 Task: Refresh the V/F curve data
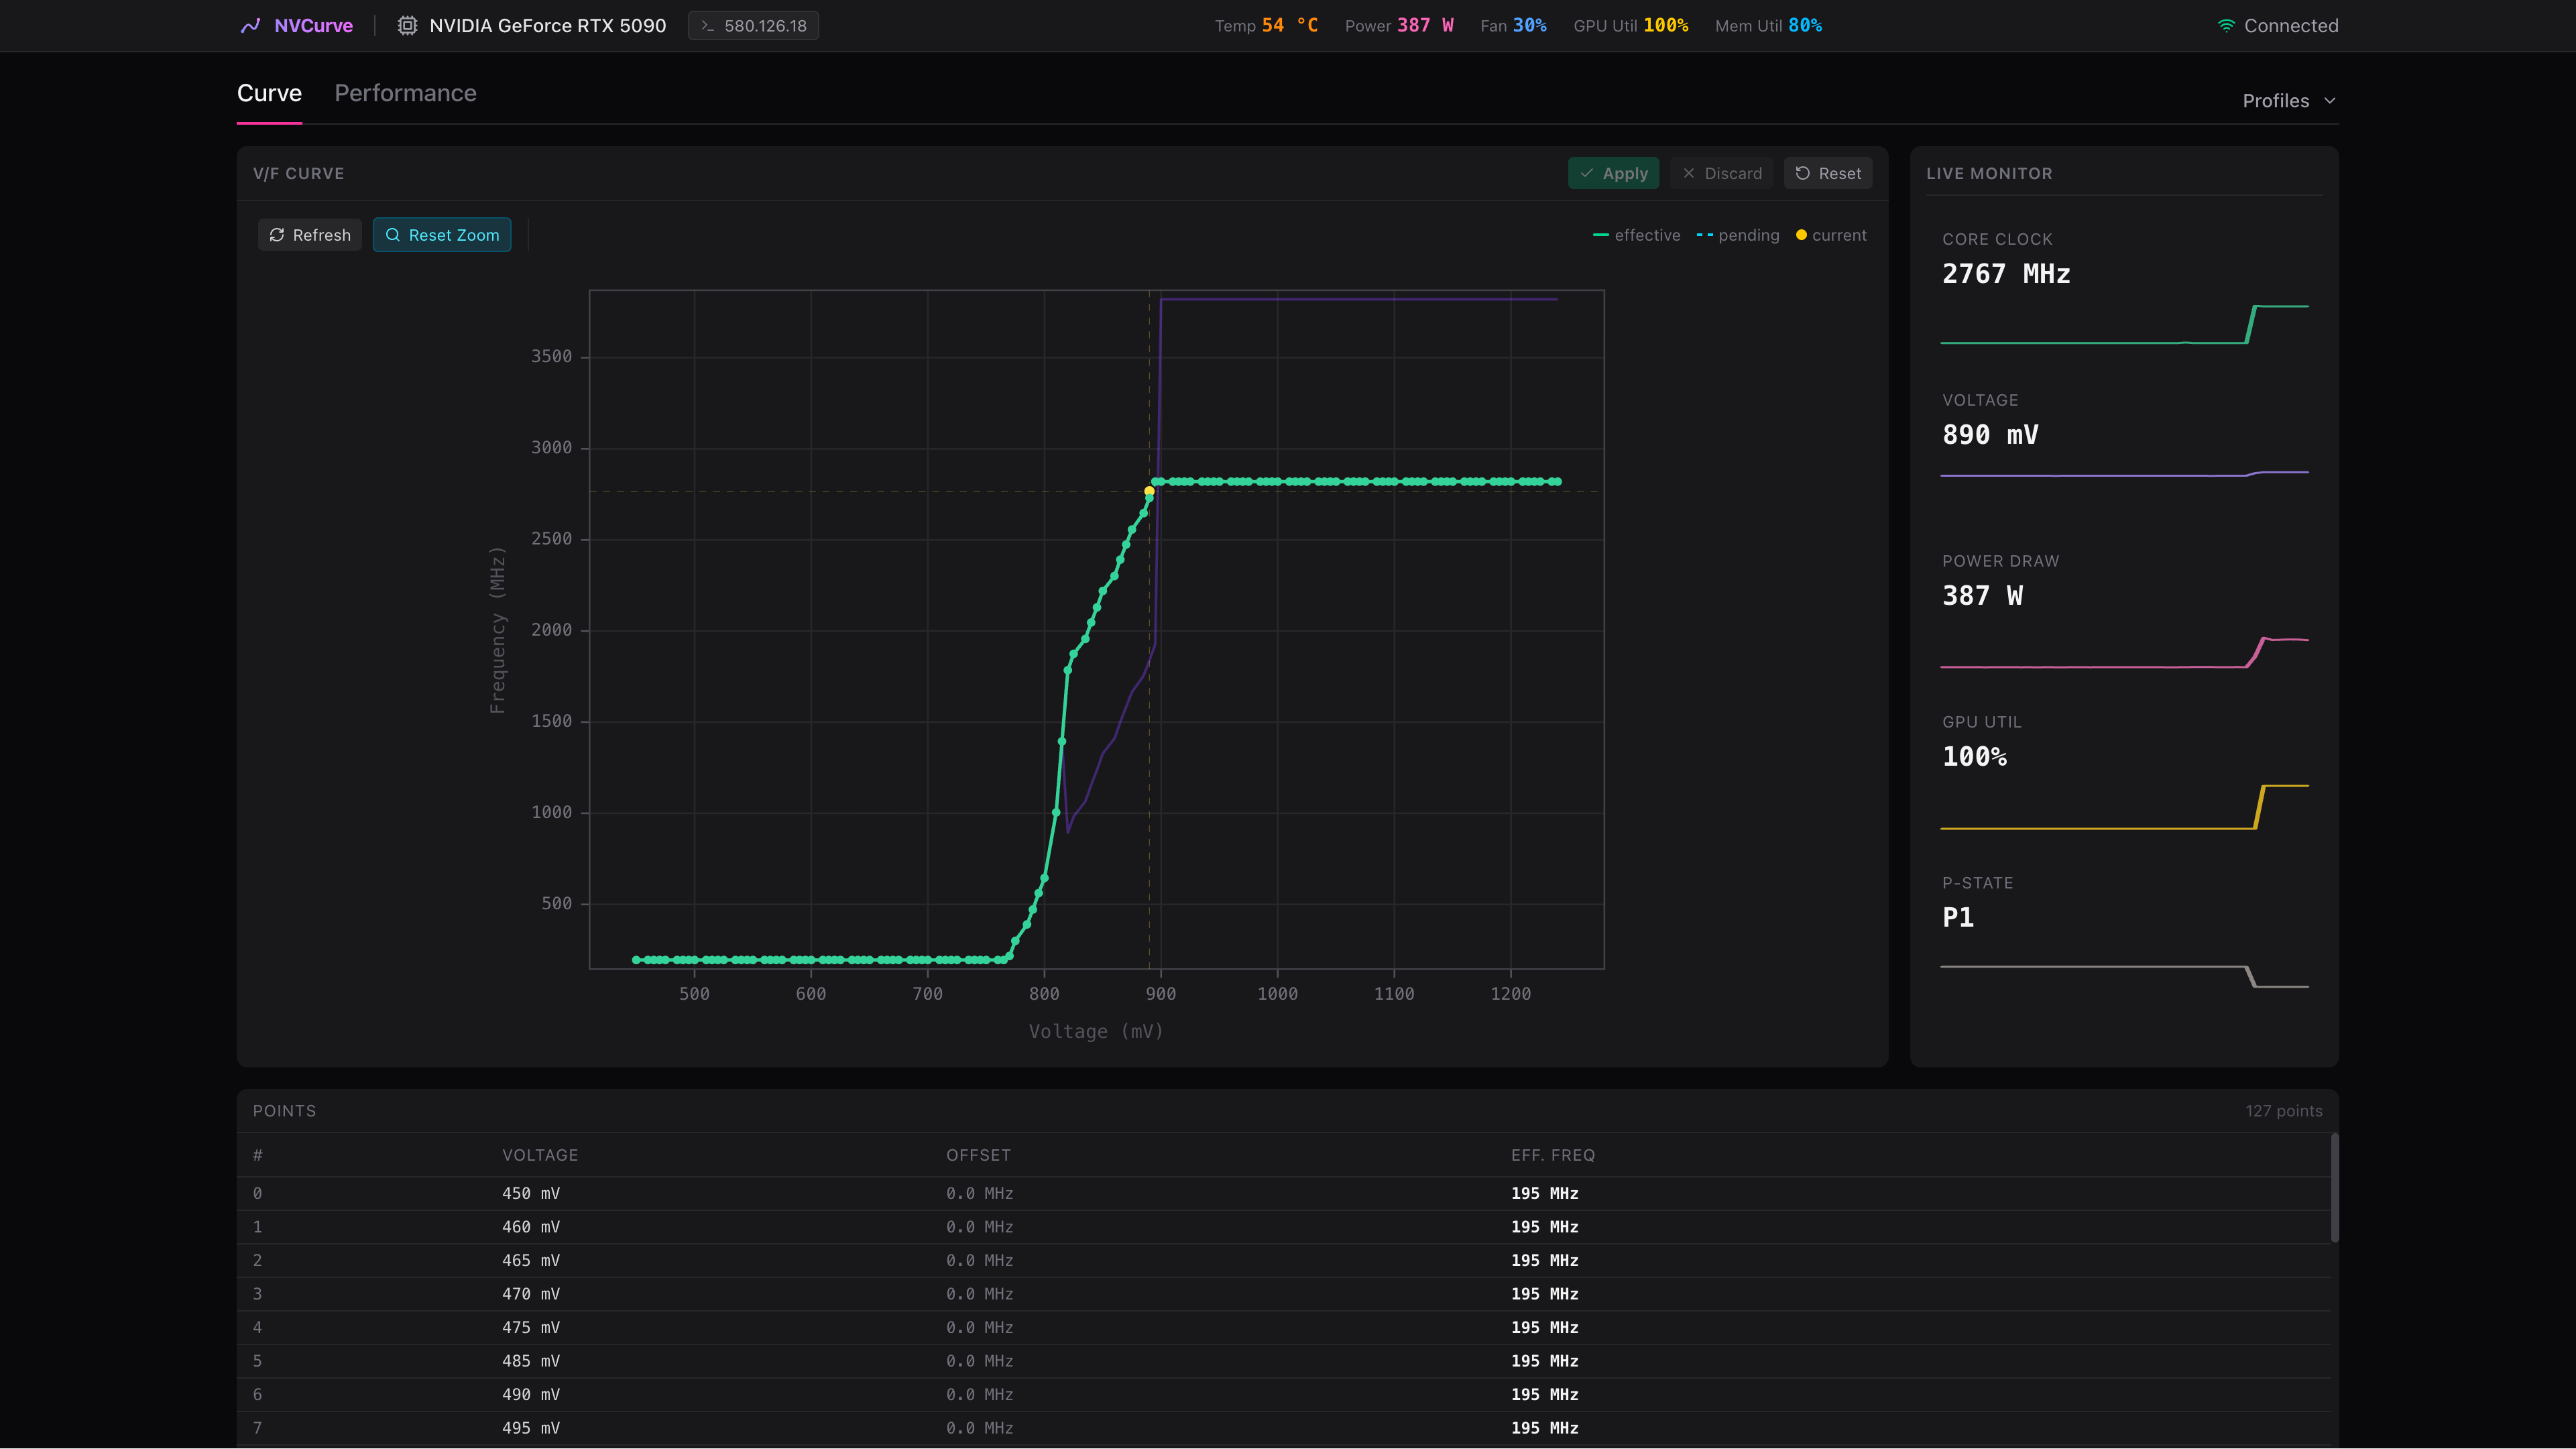(310, 235)
